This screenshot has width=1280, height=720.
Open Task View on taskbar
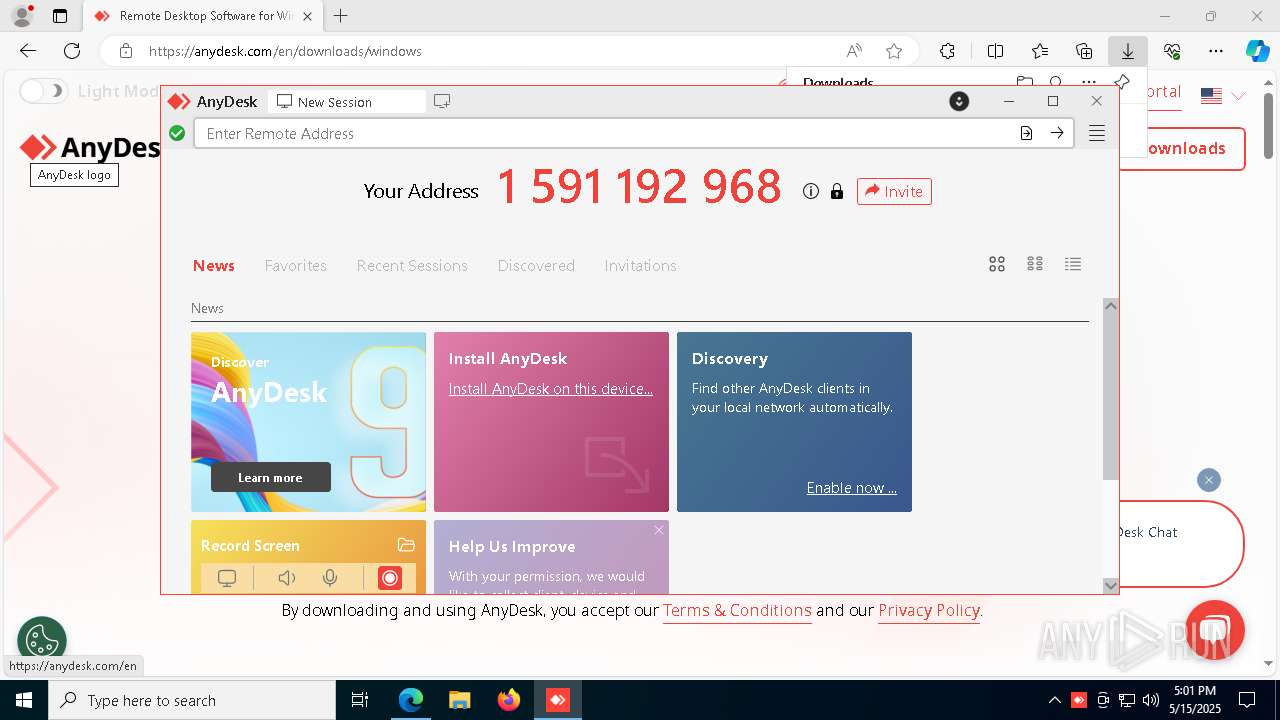(360, 700)
